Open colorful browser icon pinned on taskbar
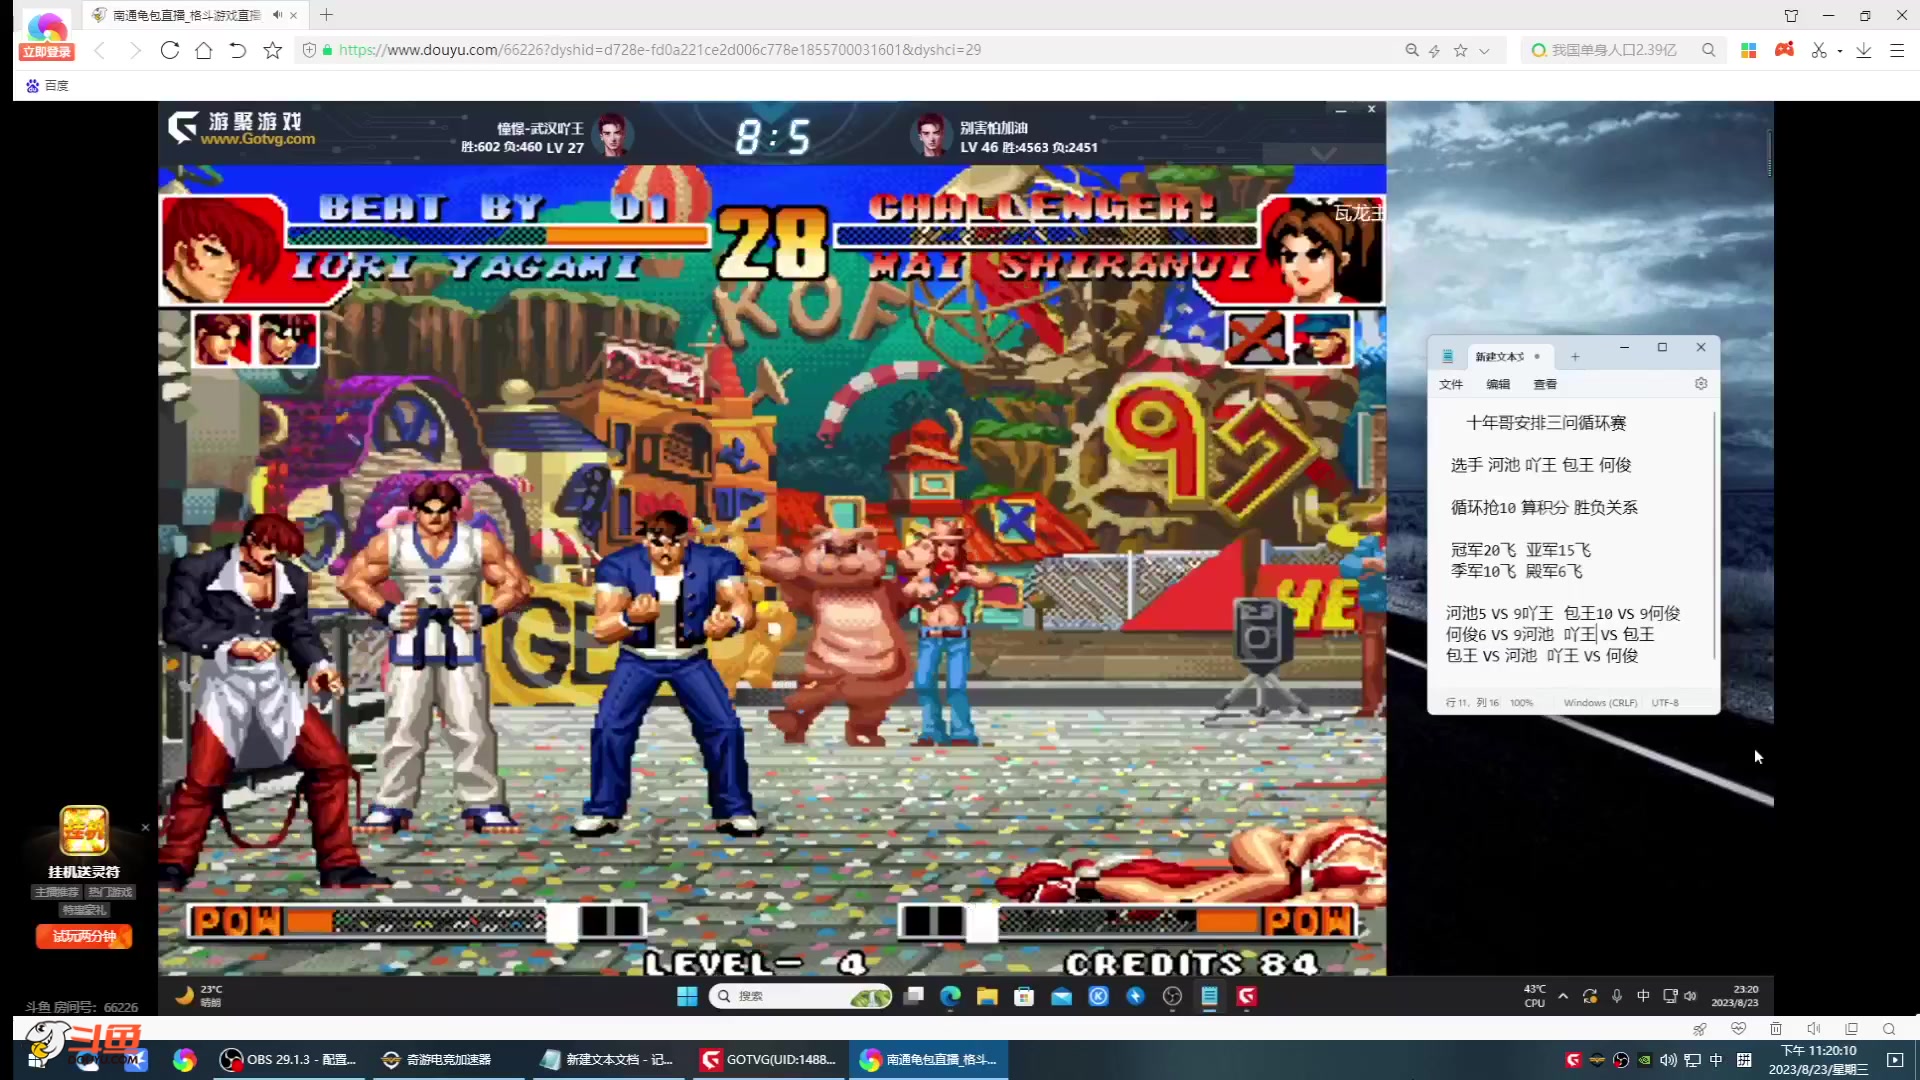This screenshot has height=1080, width=1920. point(184,1059)
